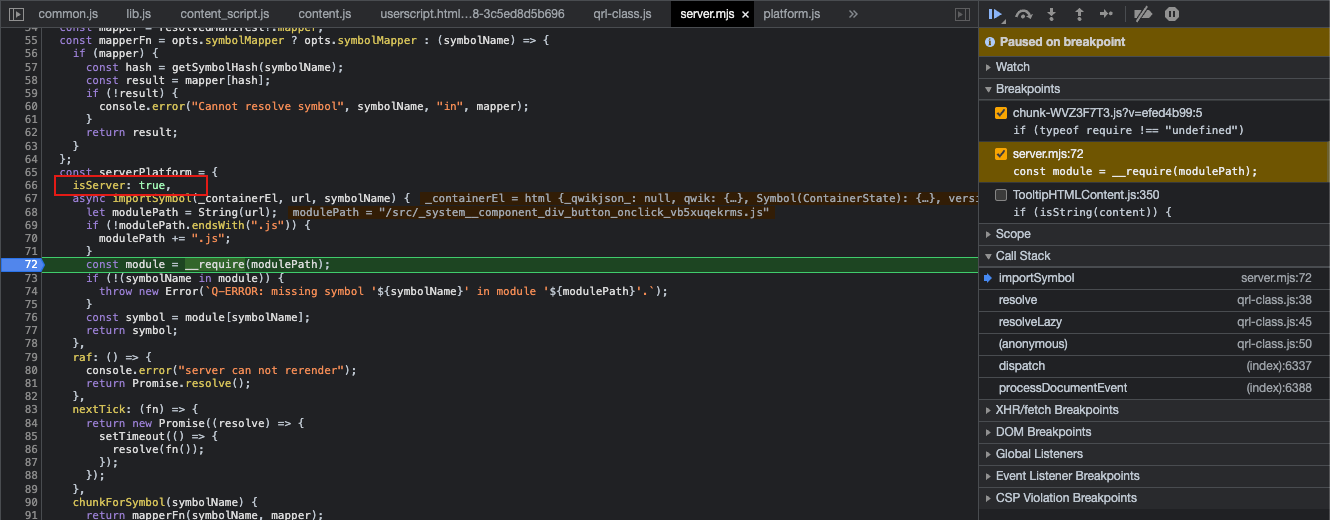
Task: Open the userscript.html tab
Action: pyautogui.click(x=472, y=14)
